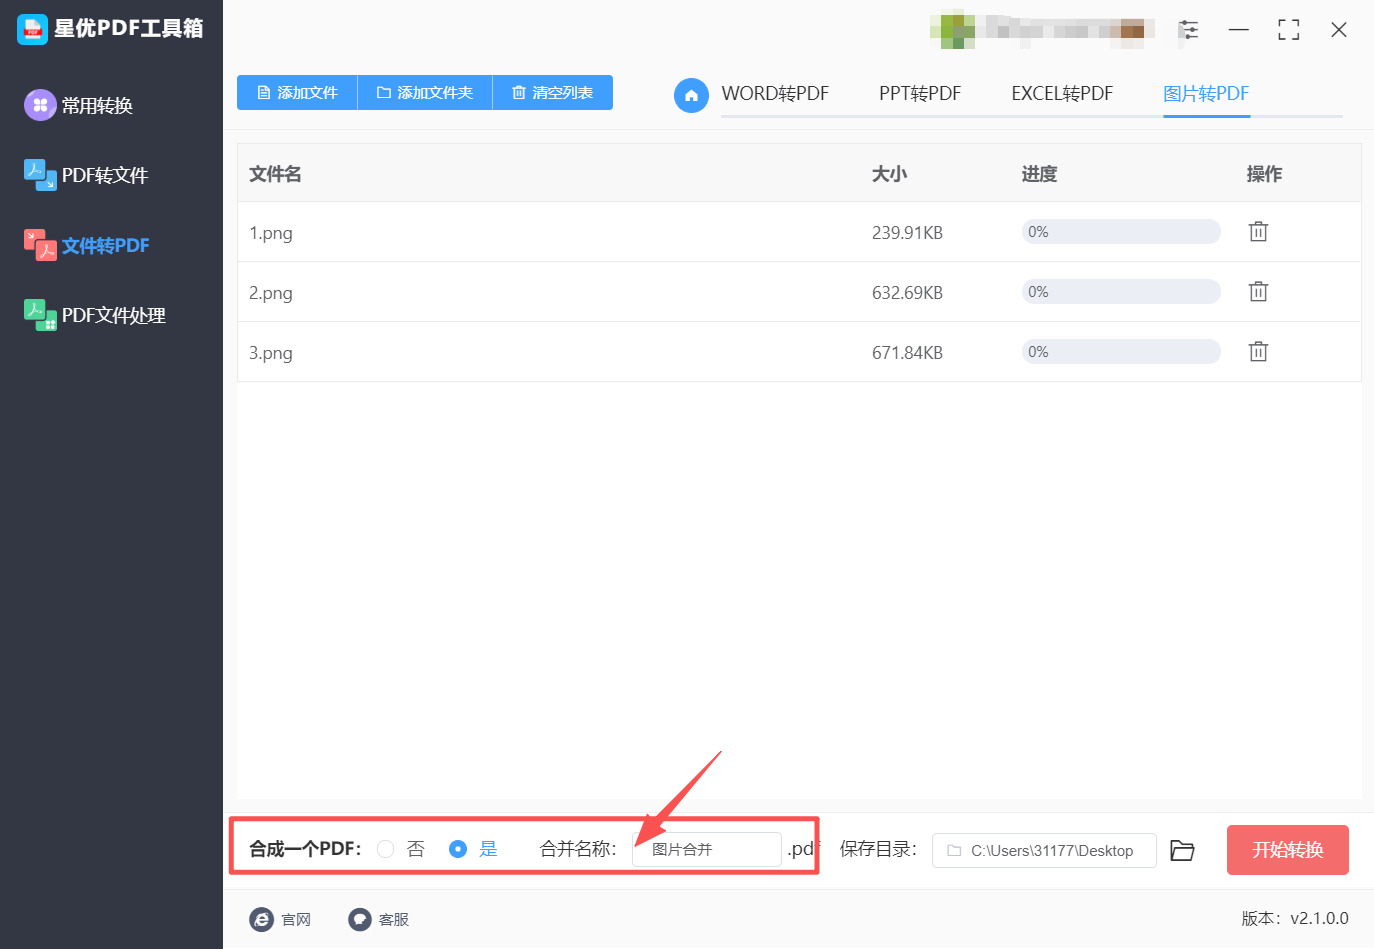The width and height of the screenshot is (1374, 949).
Task: Click the 1.png progress bar
Action: tap(1121, 232)
